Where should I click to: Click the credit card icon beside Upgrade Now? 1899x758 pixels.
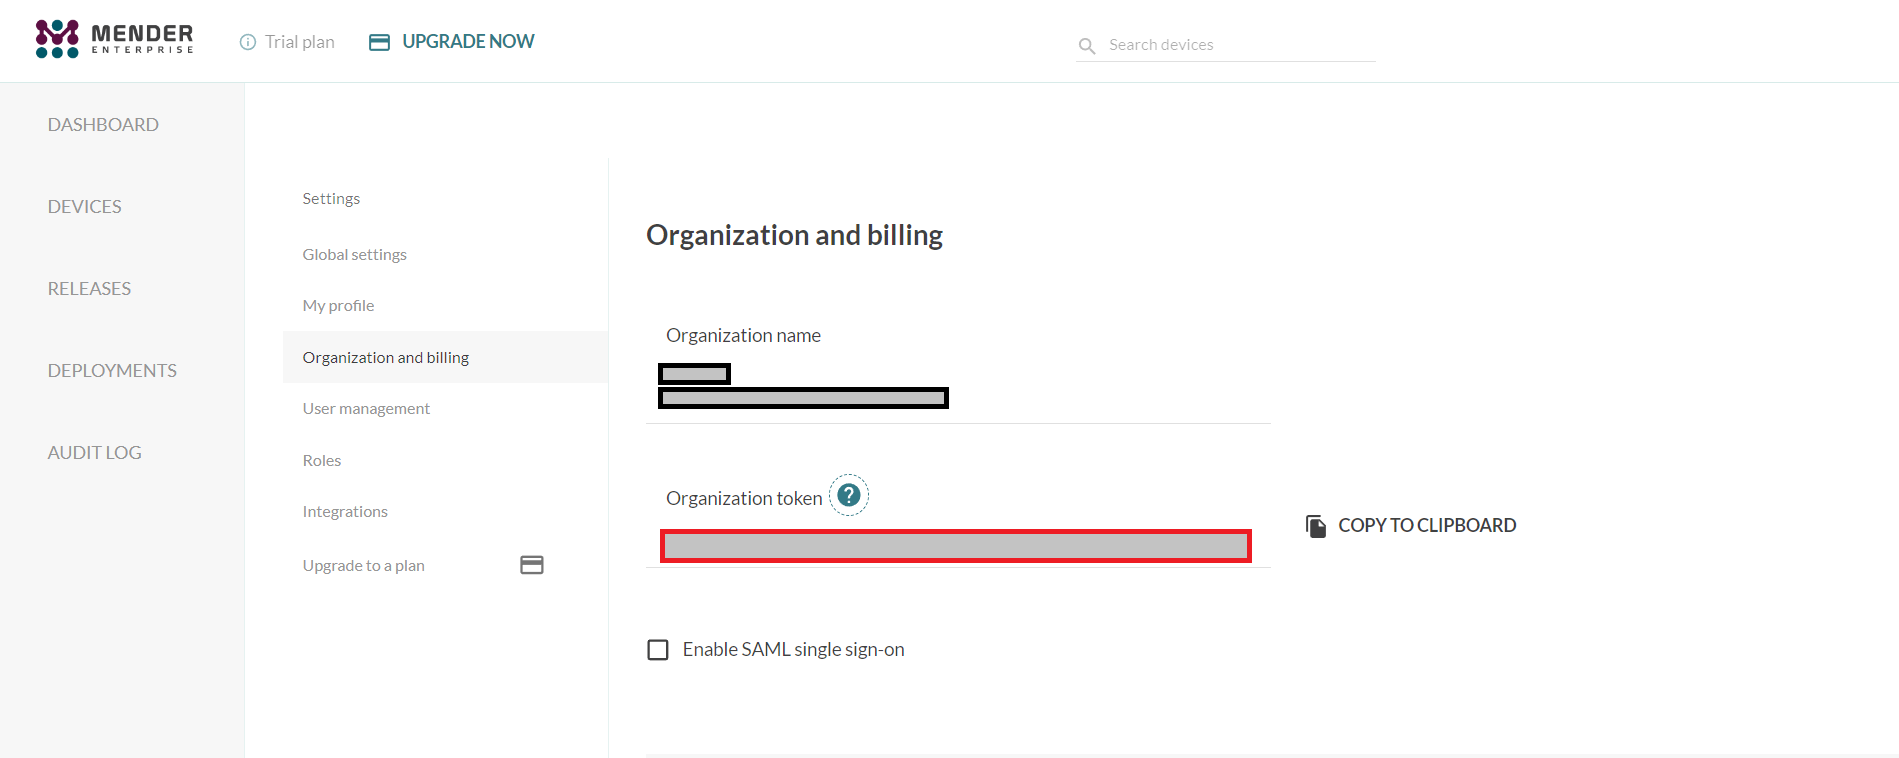(x=379, y=42)
